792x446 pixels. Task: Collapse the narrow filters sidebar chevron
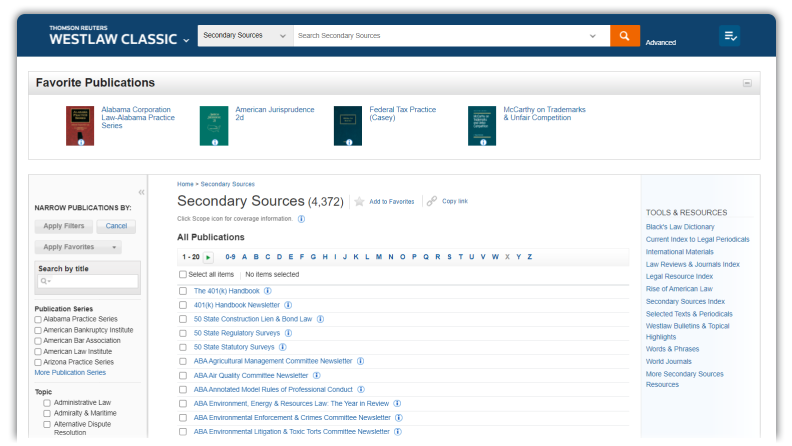pos(141,192)
